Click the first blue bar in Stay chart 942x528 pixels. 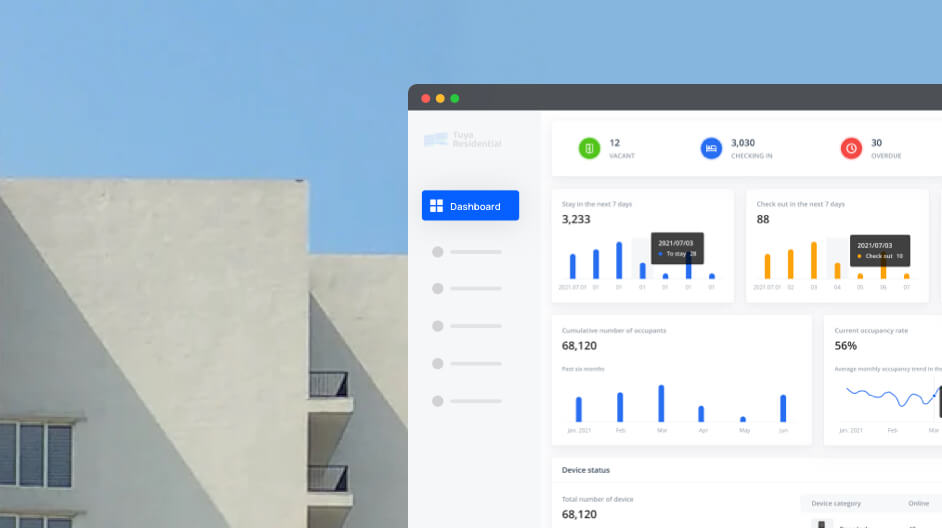(x=573, y=266)
